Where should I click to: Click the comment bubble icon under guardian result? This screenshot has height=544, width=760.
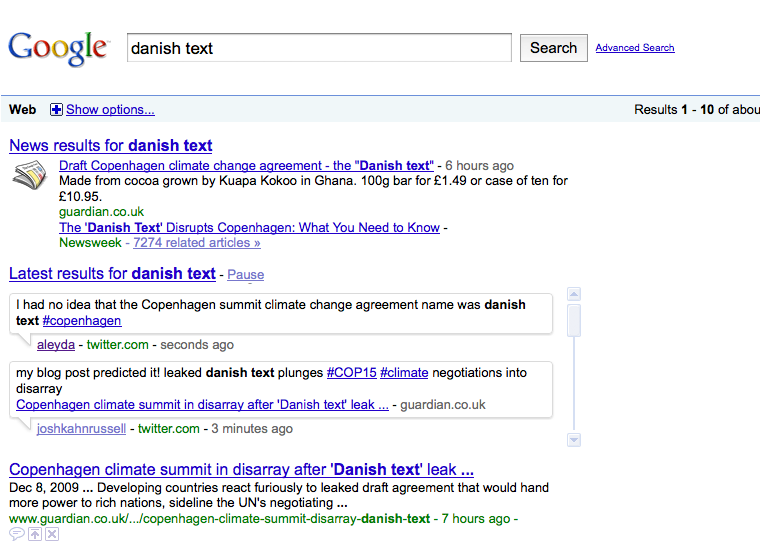16,534
